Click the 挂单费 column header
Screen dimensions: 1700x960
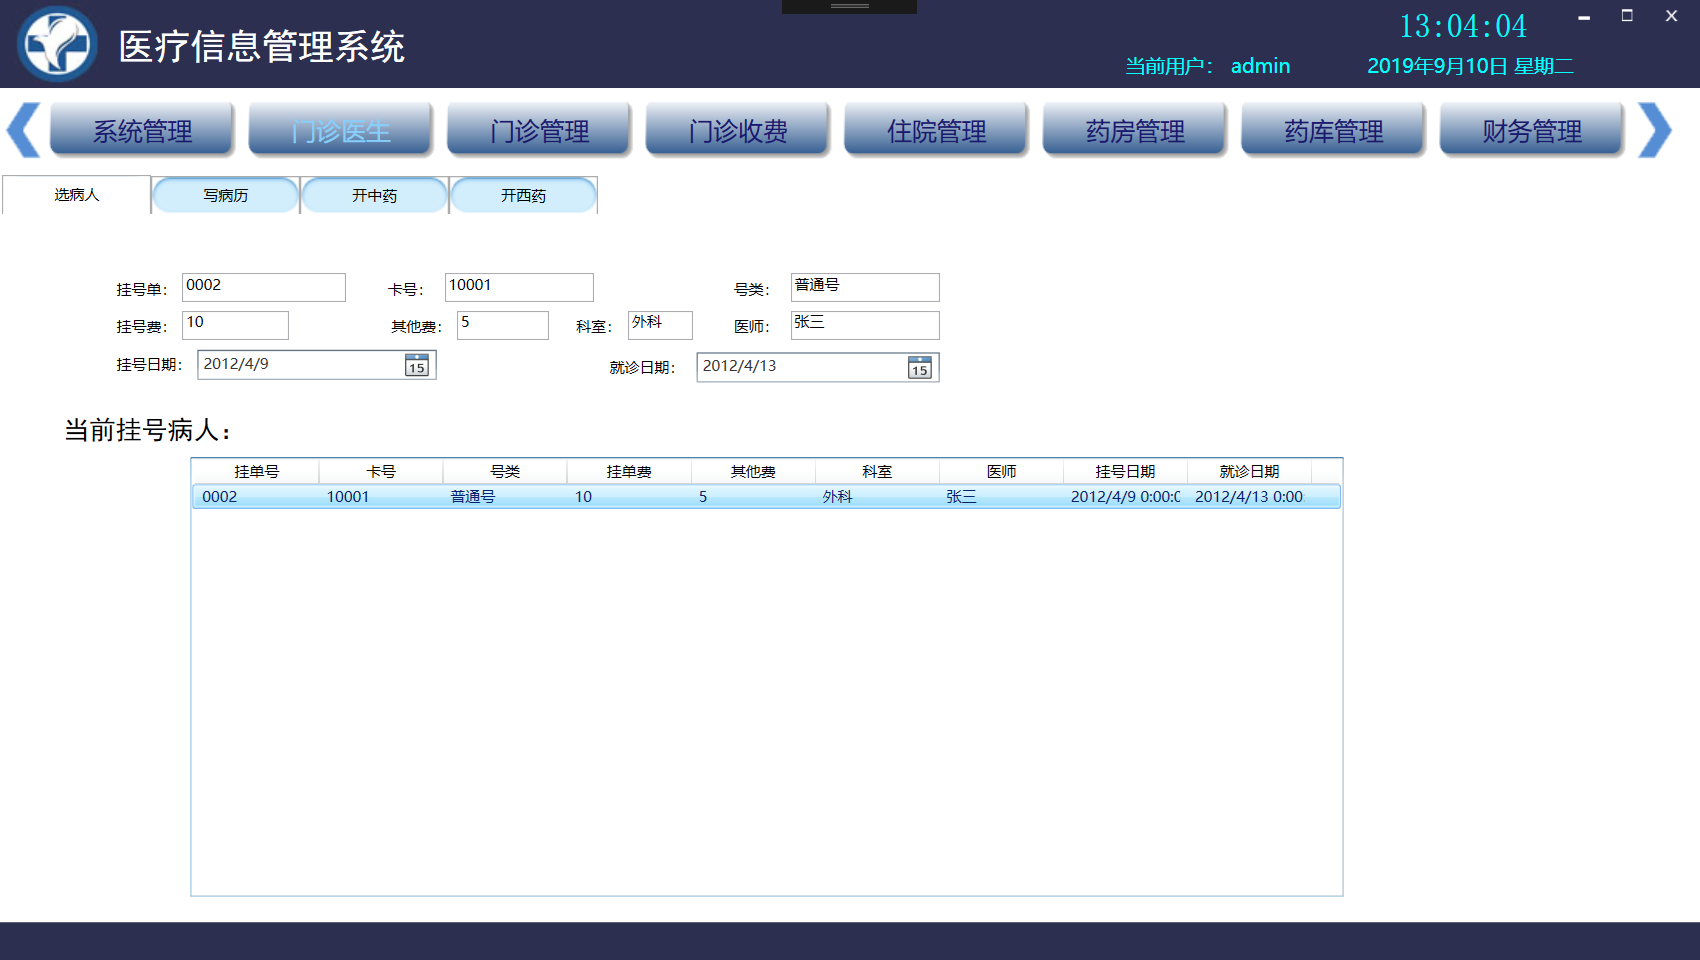click(629, 471)
